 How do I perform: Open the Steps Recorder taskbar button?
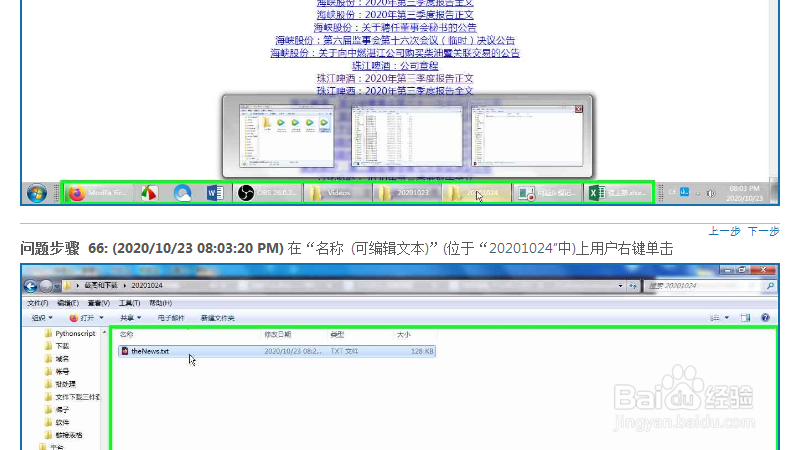547,193
